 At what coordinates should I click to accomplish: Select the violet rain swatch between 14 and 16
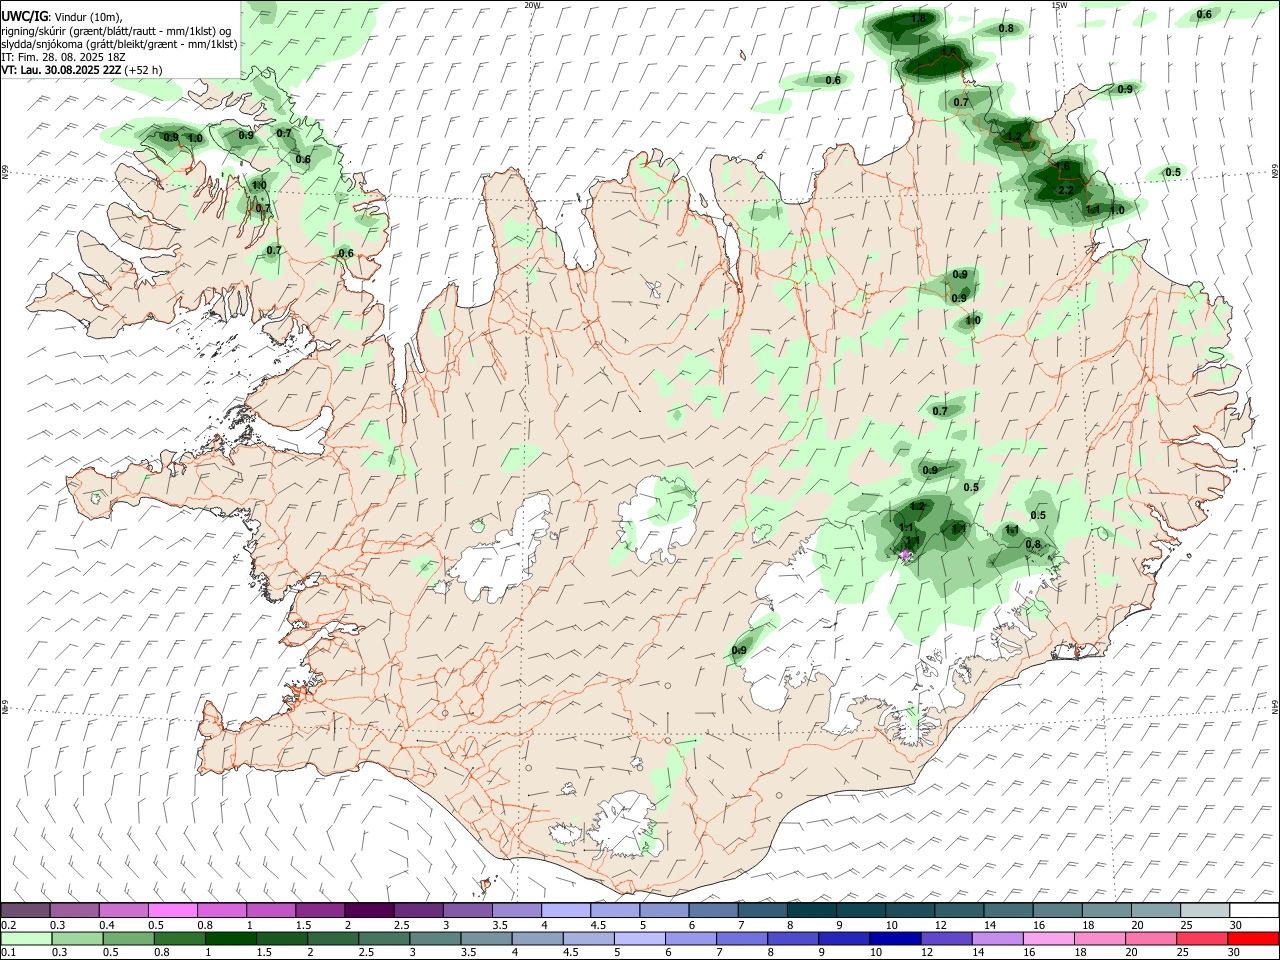tap(998, 938)
